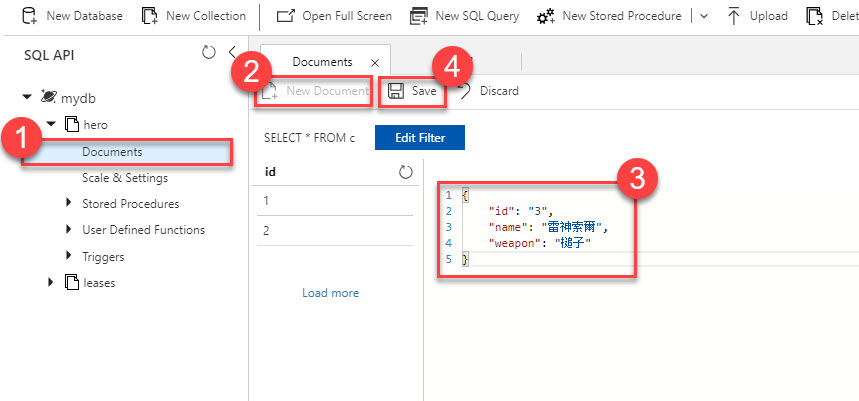Select Scale & Settings in the tree
Viewport: 859px width, 401px height.
[x=125, y=178]
